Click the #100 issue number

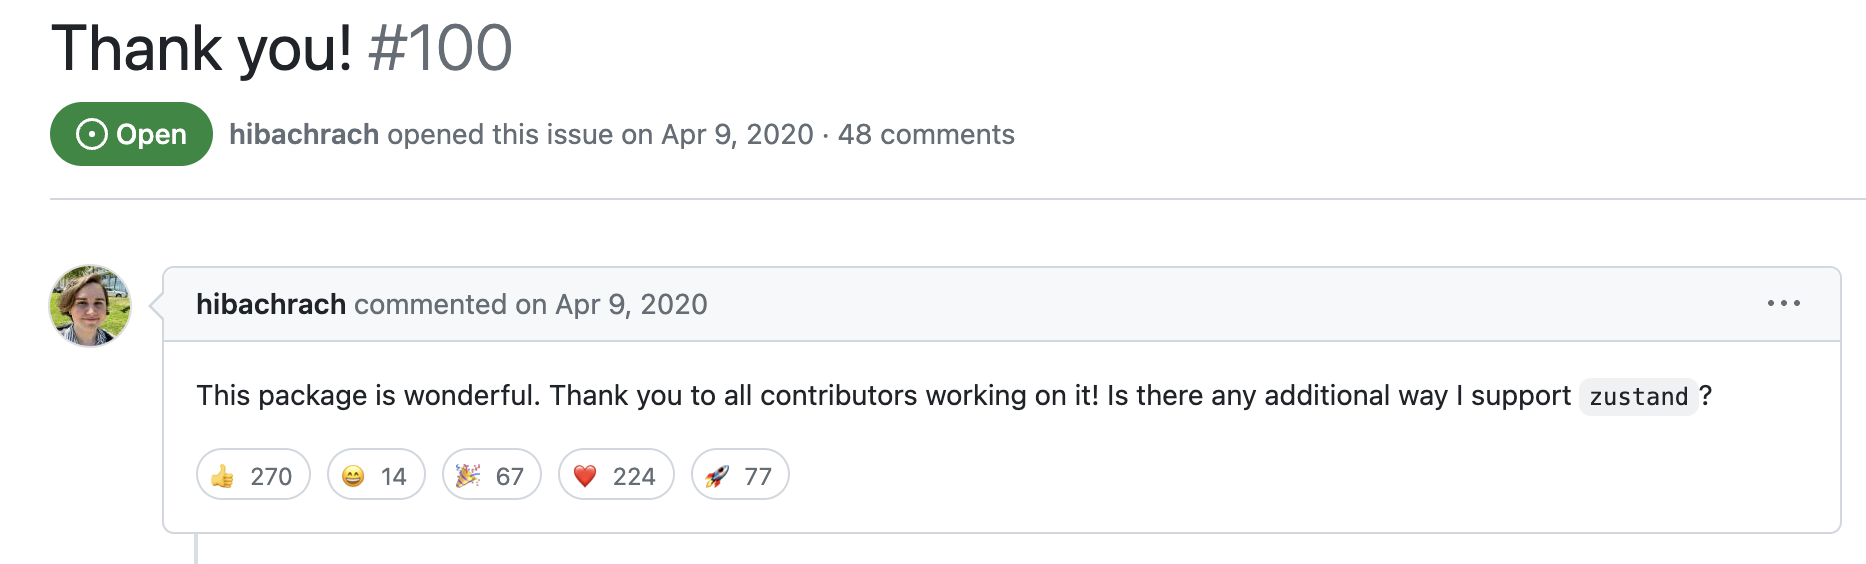440,48
